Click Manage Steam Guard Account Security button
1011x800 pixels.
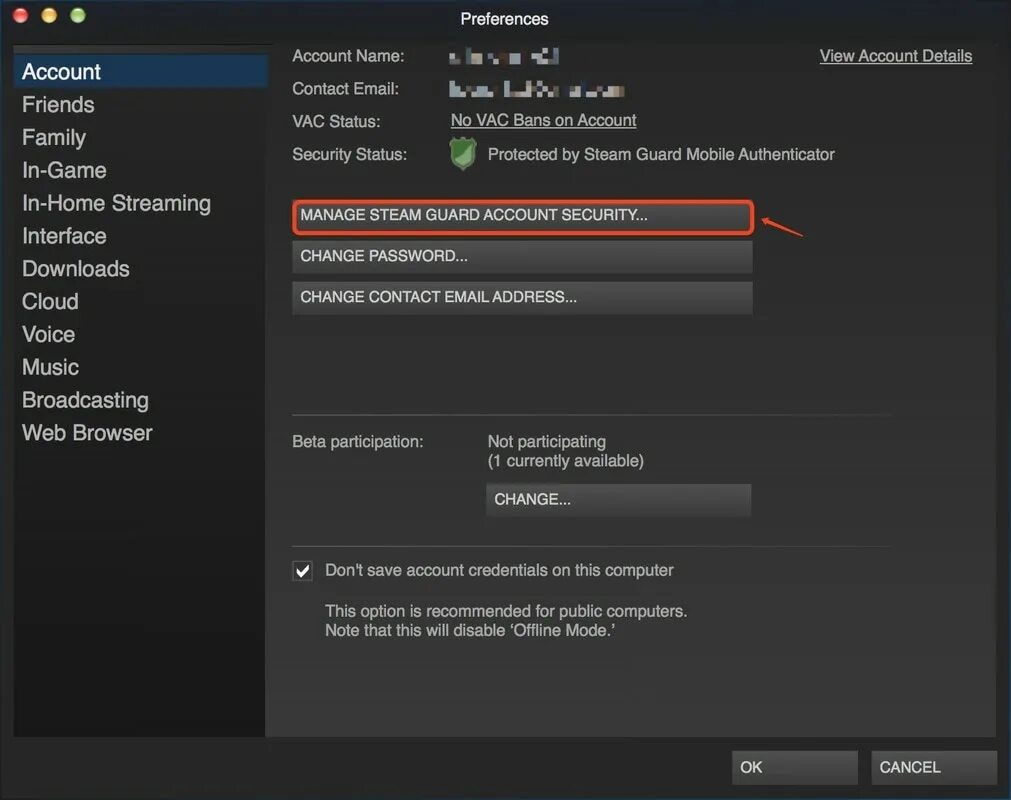522,216
